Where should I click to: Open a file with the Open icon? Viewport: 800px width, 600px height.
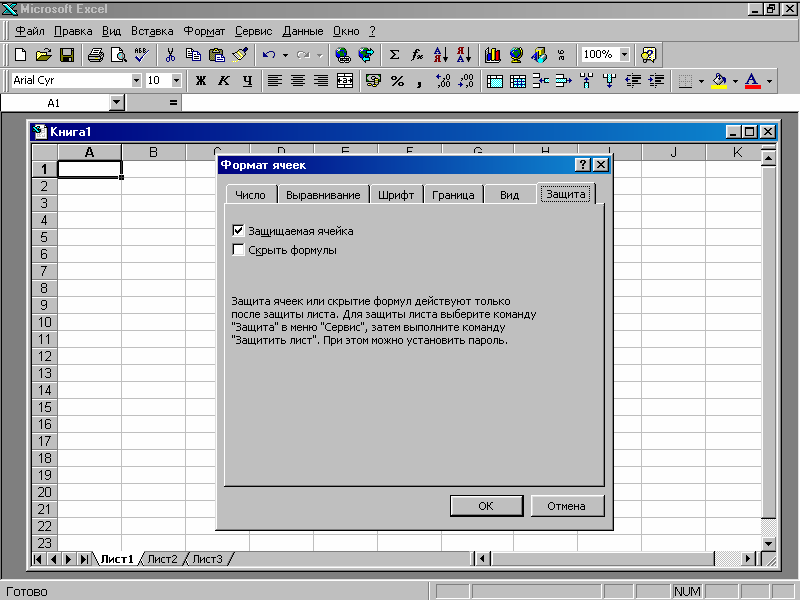(43, 55)
